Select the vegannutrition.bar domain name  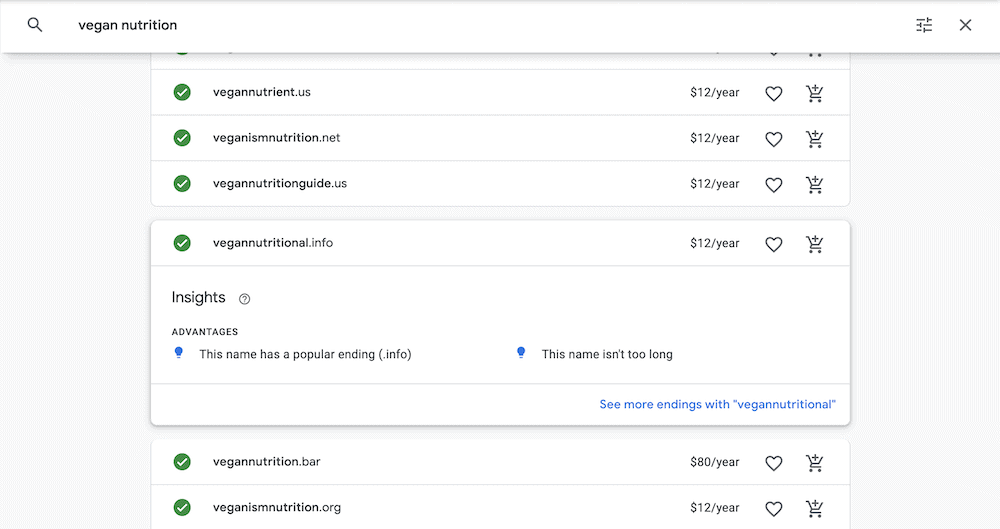click(x=267, y=461)
